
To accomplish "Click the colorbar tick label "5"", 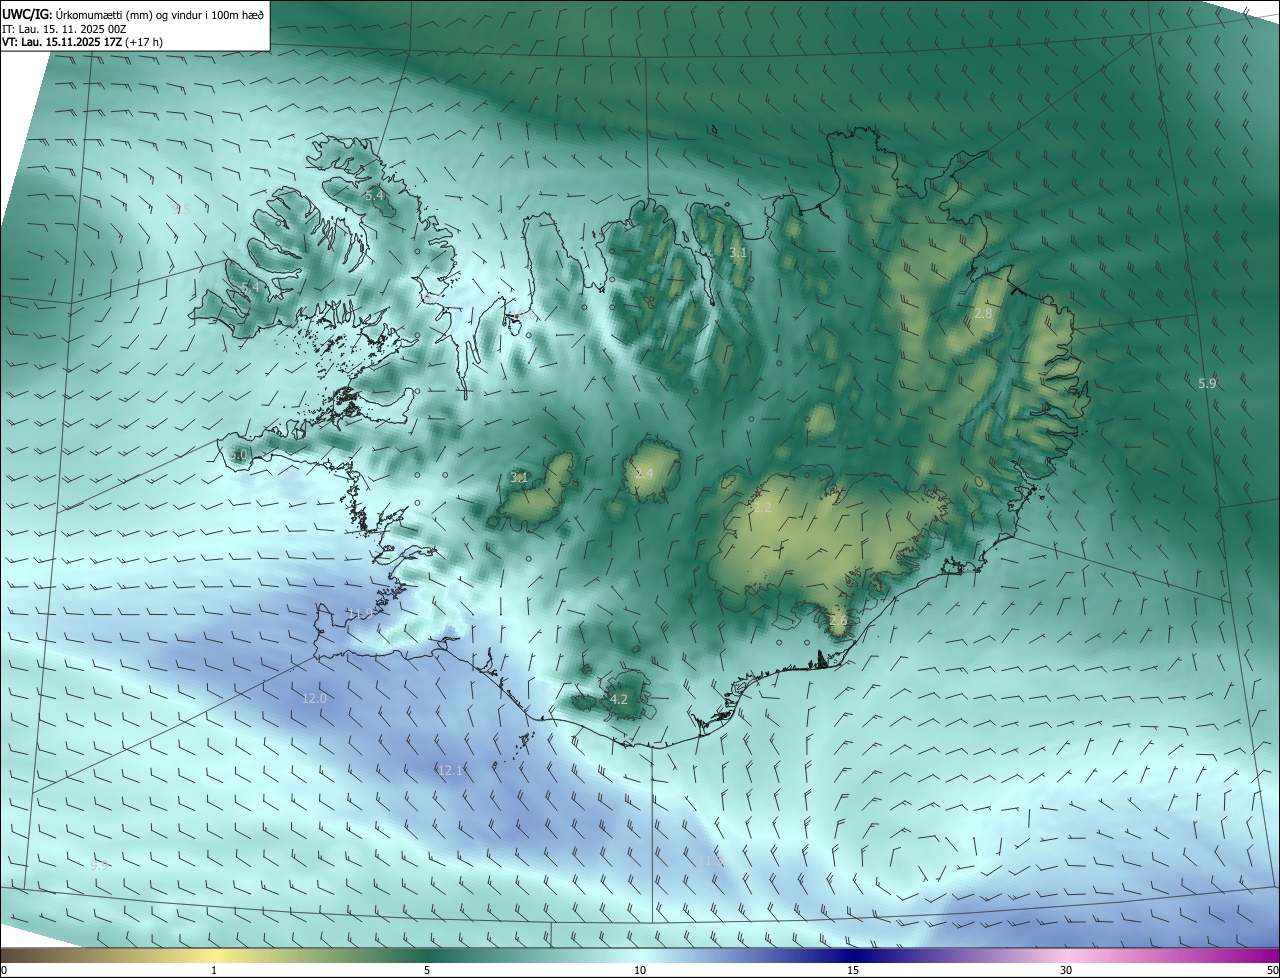I will pyautogui.click(x=427, y=970).
